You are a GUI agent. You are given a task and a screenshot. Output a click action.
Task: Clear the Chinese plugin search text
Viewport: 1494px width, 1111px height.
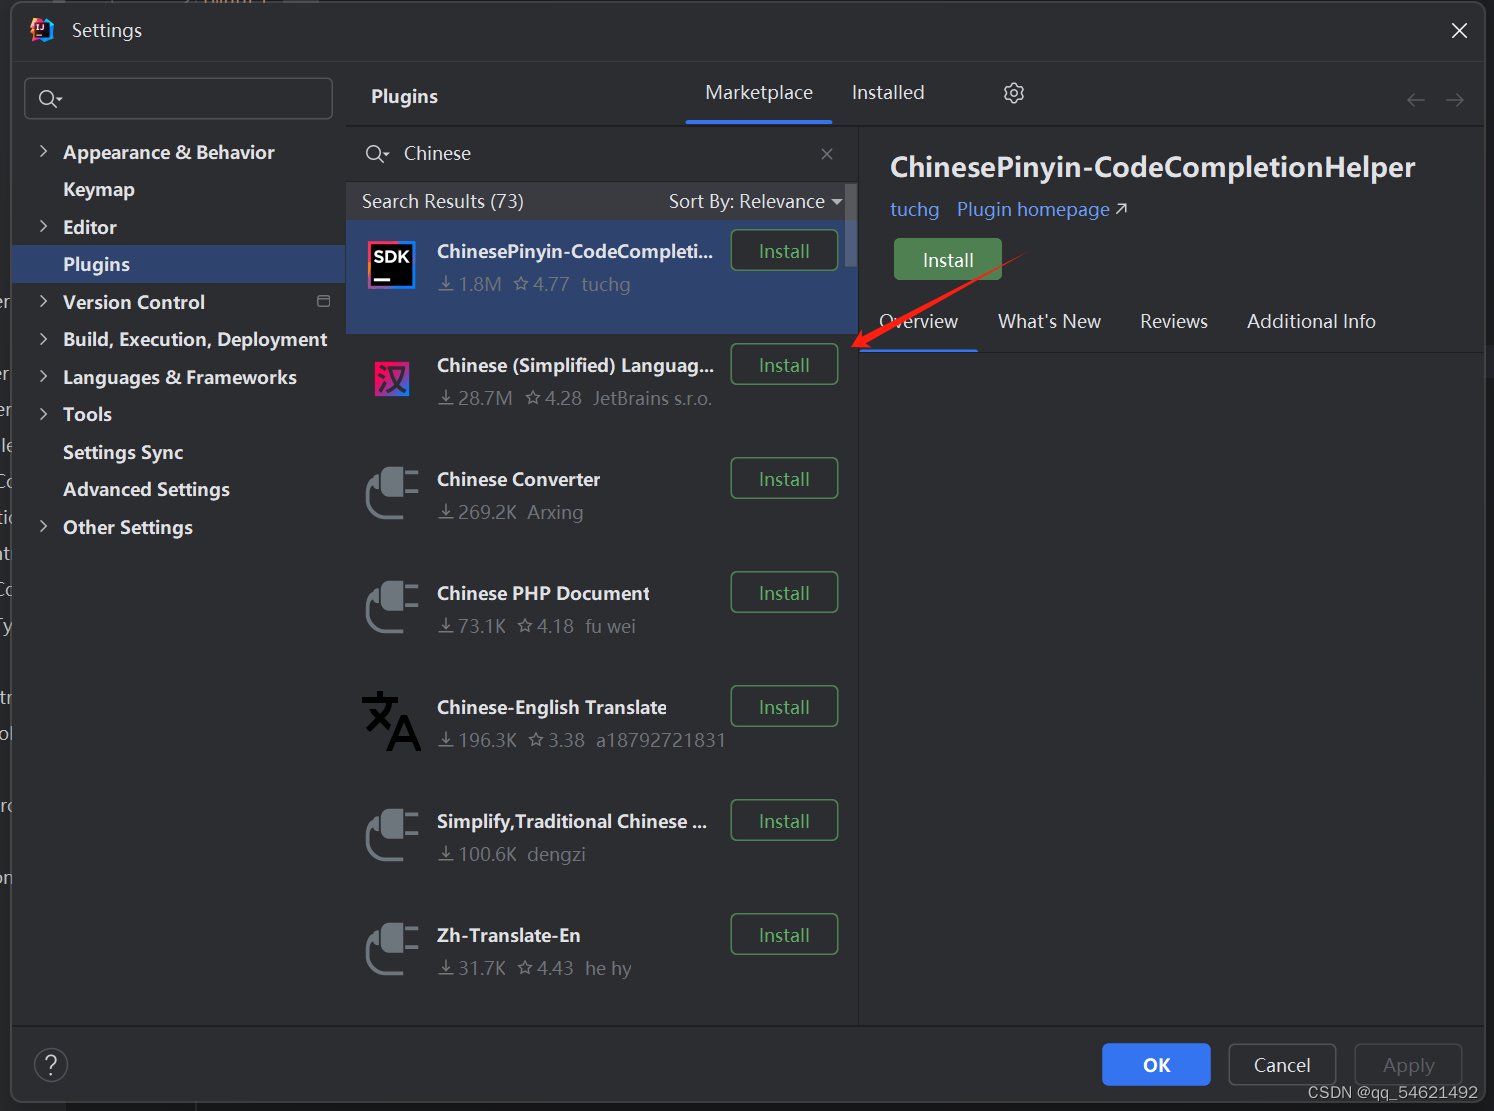827,154
